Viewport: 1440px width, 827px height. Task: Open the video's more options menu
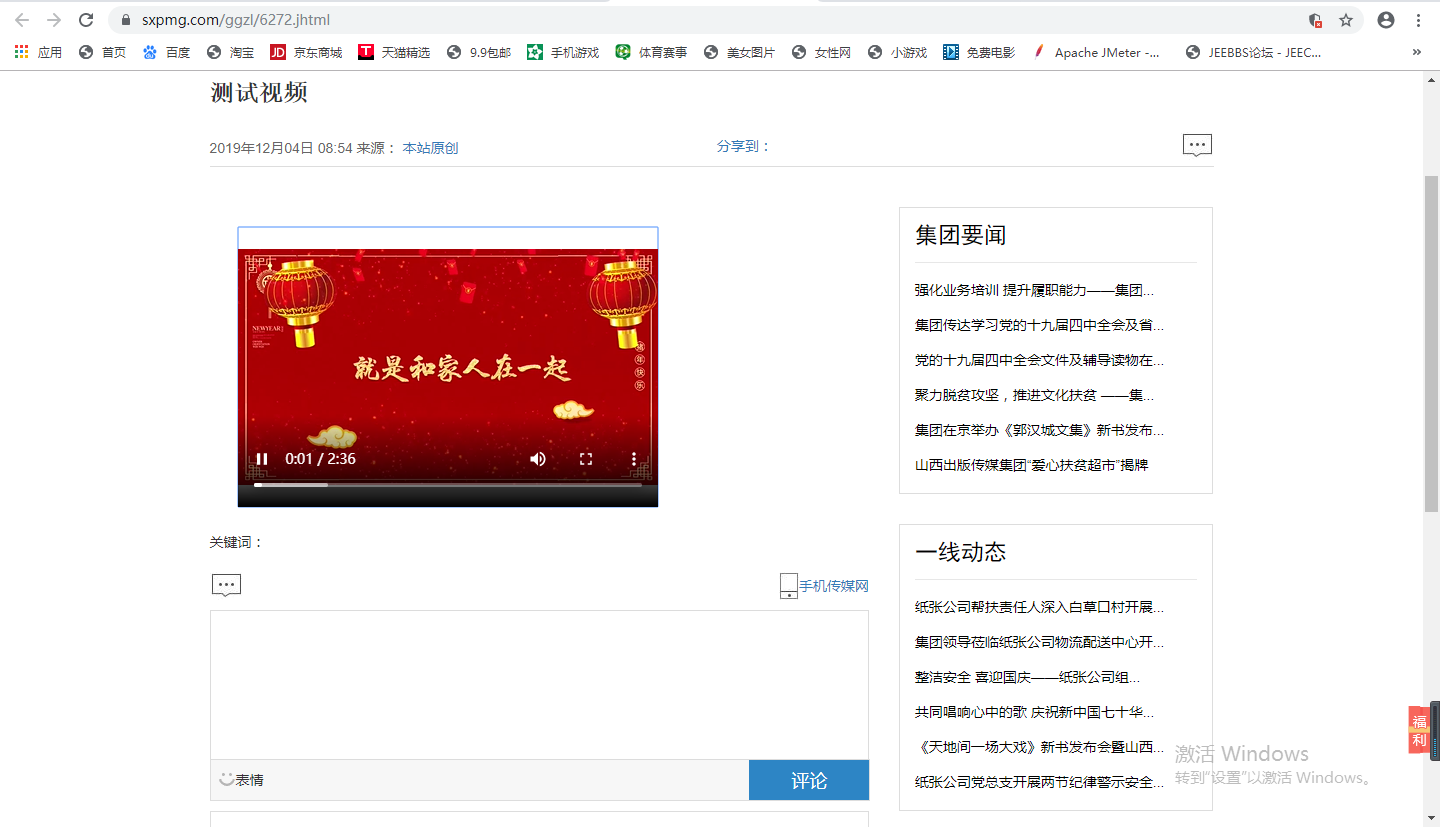coord(633,459)
